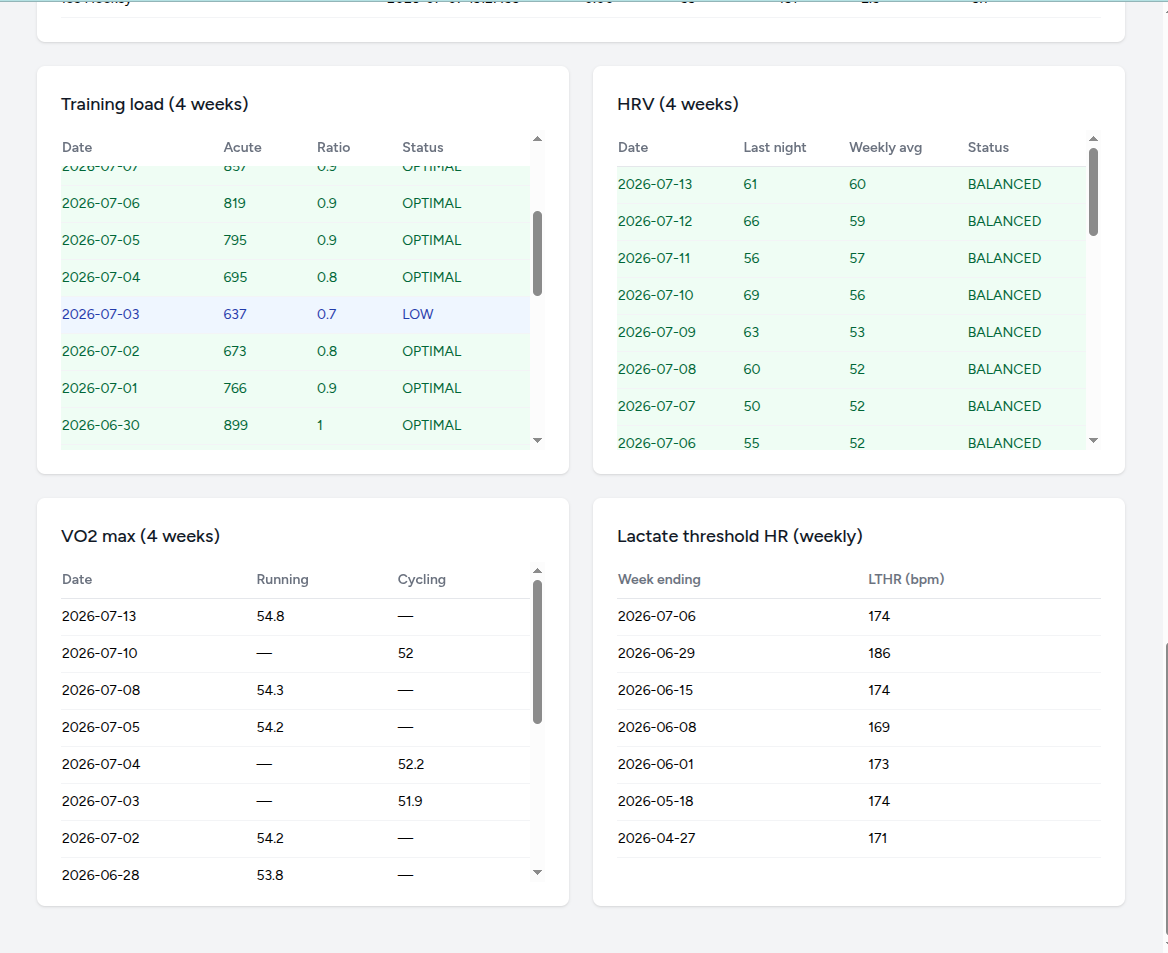This screenshot has height=953, width=1168.
Task: Click BALANCED status for 2026-07-11 HRV row
Action: click(1004, 259)
